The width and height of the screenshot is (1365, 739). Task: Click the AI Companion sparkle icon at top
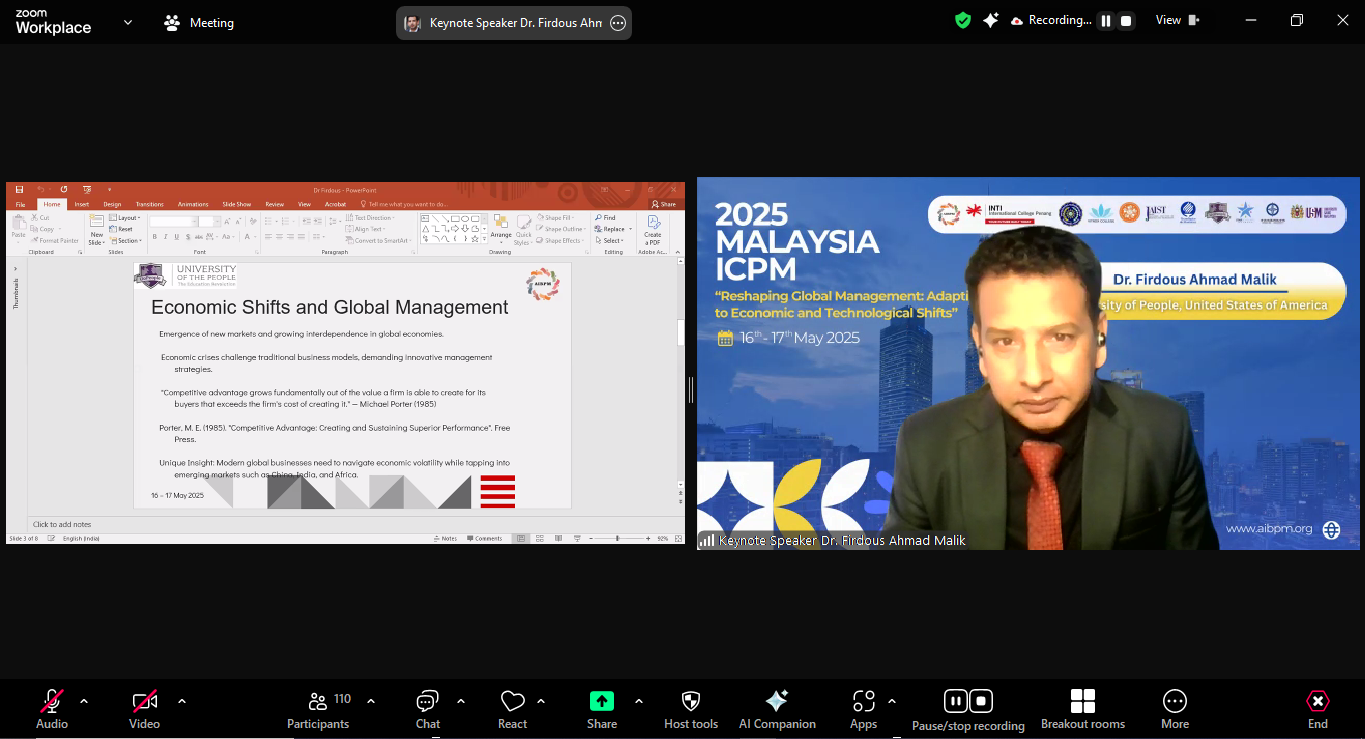point(991,20)
